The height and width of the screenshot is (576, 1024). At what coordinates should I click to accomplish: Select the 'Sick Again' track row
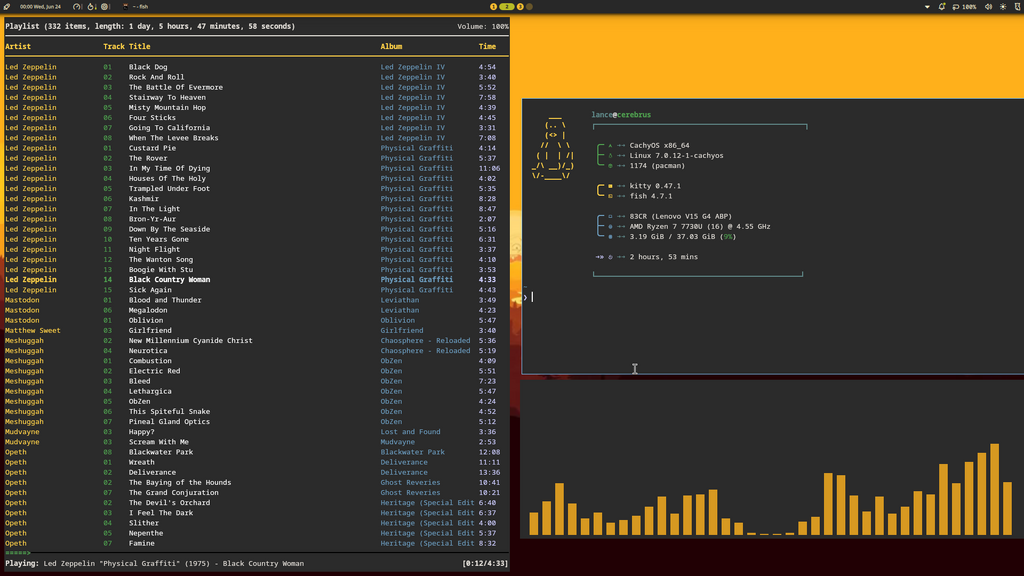pos(256,290)
